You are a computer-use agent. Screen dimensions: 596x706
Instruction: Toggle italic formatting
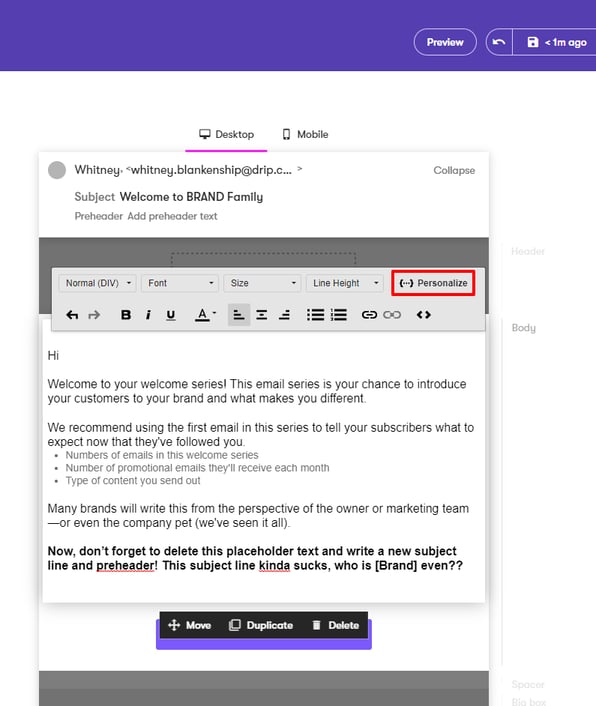pos(148,315)
